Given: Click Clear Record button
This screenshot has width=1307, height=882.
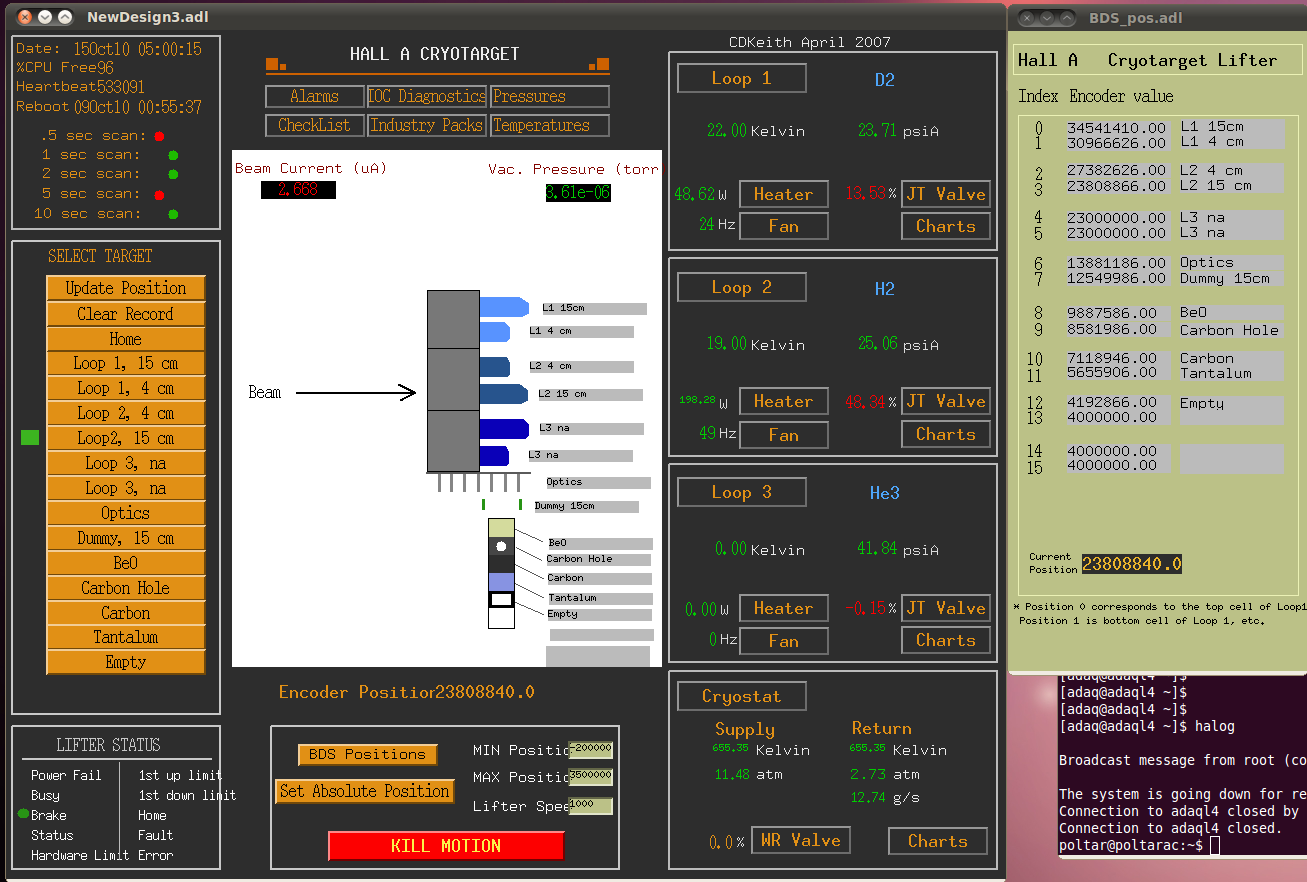Looking at the screenshot, I should pyautogui.click(x=126, y=314).
